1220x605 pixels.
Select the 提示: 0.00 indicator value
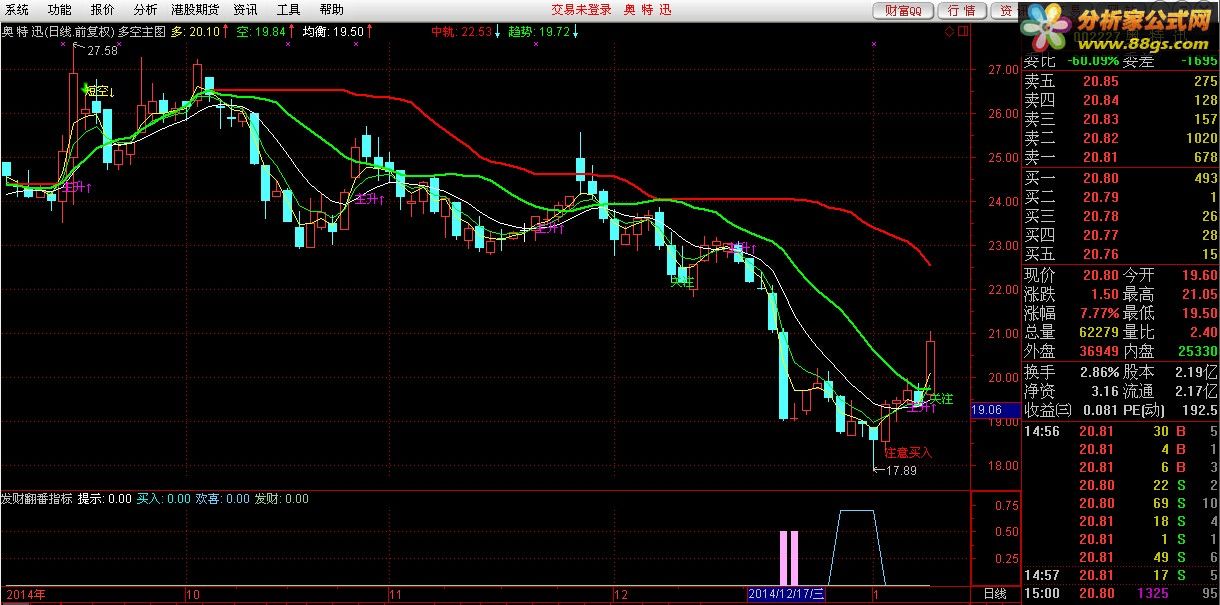[x=105, y=497]
